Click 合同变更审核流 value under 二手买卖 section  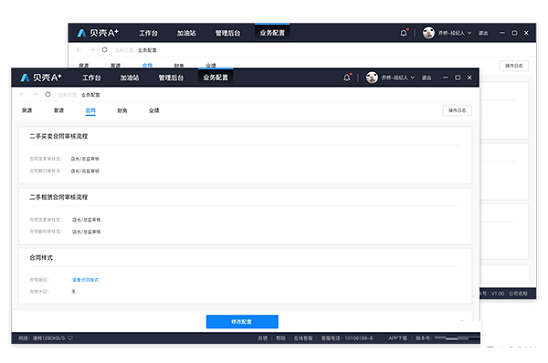85,159
